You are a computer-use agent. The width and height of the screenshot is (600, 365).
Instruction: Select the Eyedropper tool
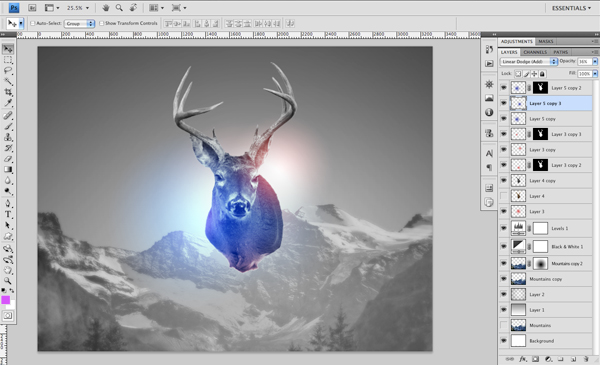[8, 103]
